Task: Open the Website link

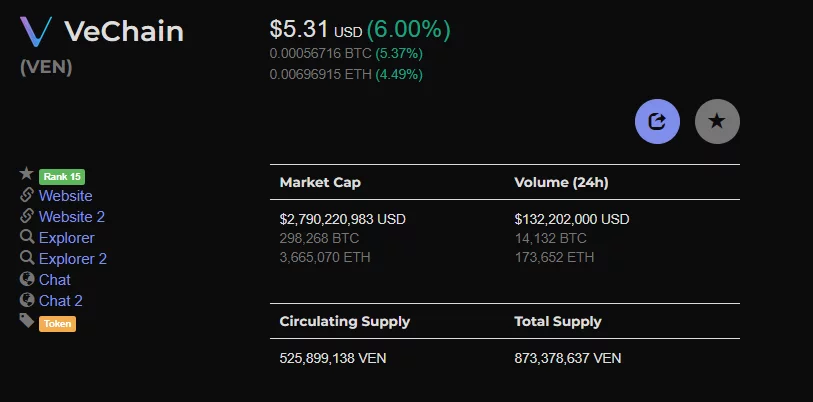Action: 65,196
